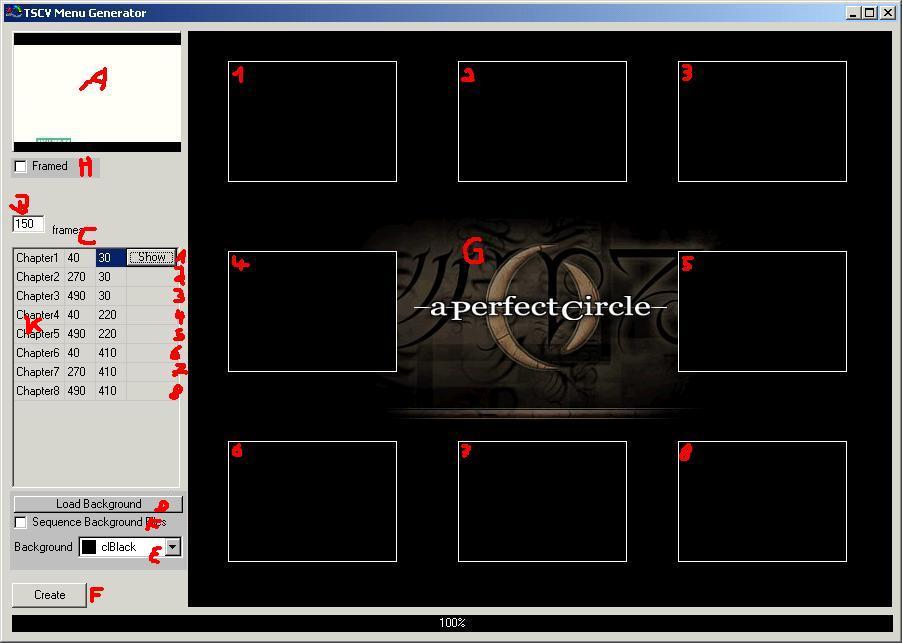Image resolution: width=902 pixels, height=643 pixels.
Task: Tick the Framed checkbox
Action: coord(21,166)
